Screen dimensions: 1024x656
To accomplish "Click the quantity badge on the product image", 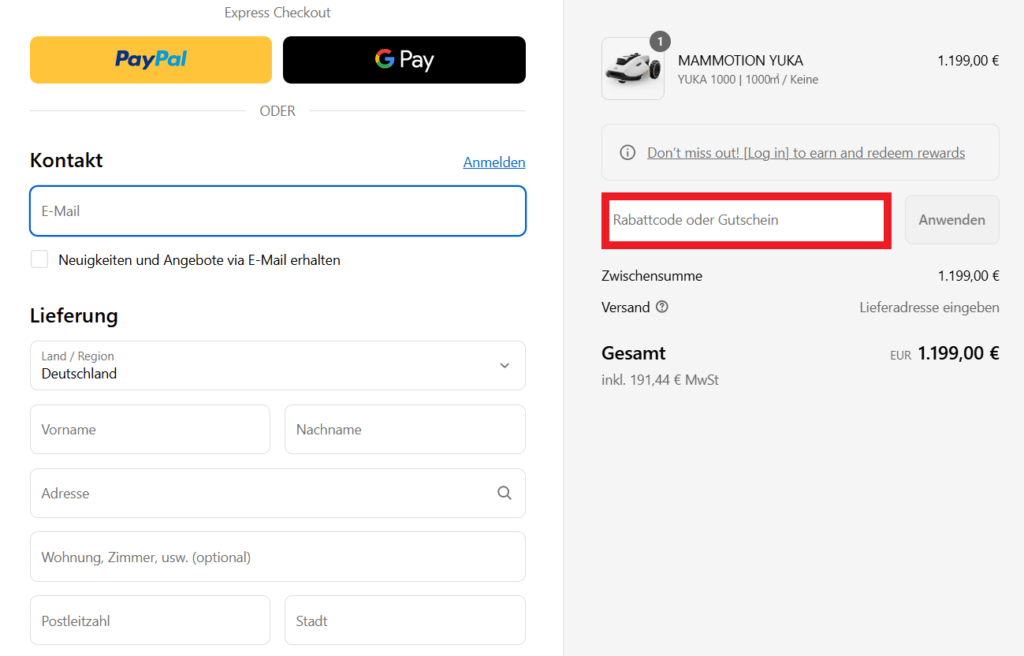I will point(660,42).
